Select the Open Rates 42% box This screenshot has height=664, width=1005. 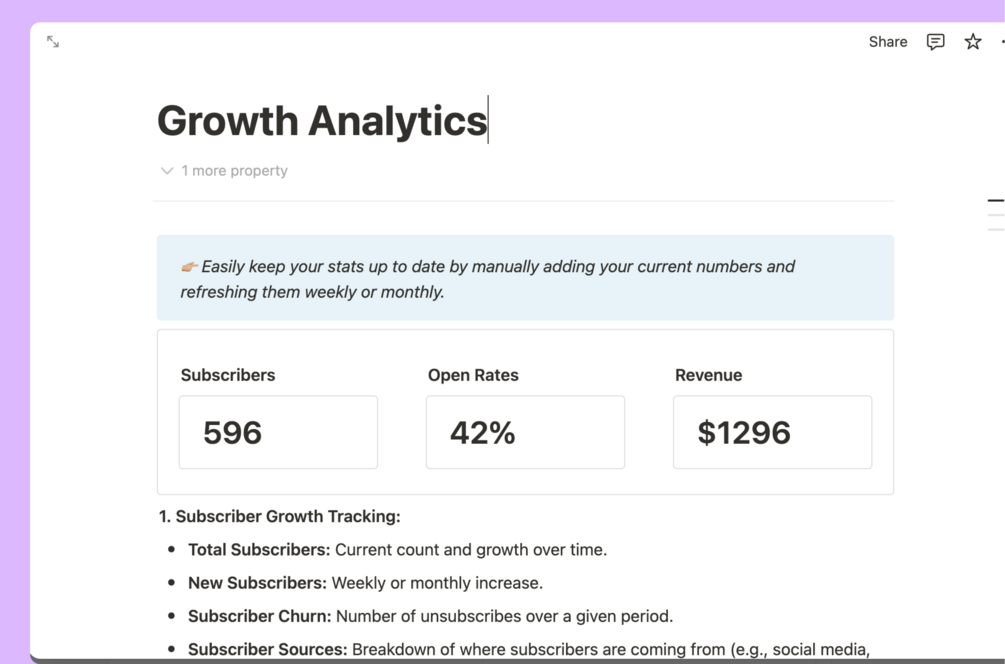point(525,432)
